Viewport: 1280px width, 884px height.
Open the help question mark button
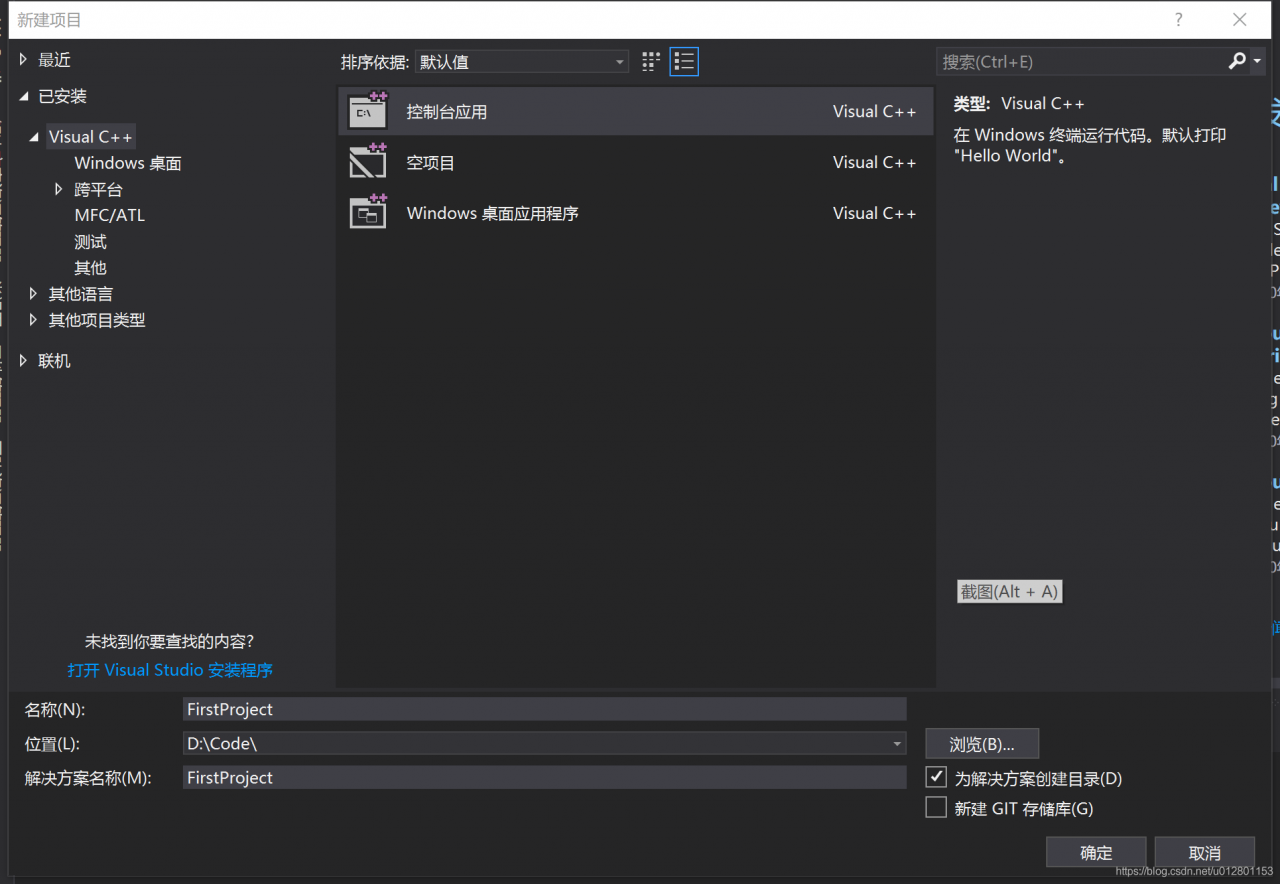(1178, 19)
